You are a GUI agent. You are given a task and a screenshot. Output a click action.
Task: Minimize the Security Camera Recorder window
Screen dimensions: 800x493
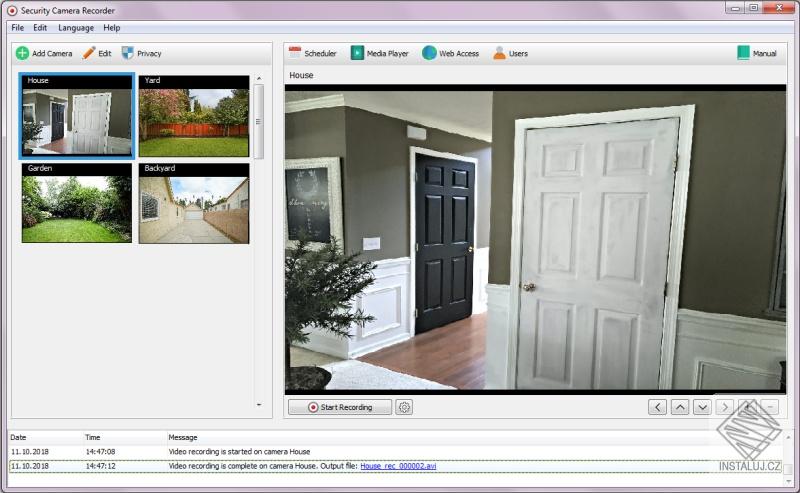click(735, 8)
